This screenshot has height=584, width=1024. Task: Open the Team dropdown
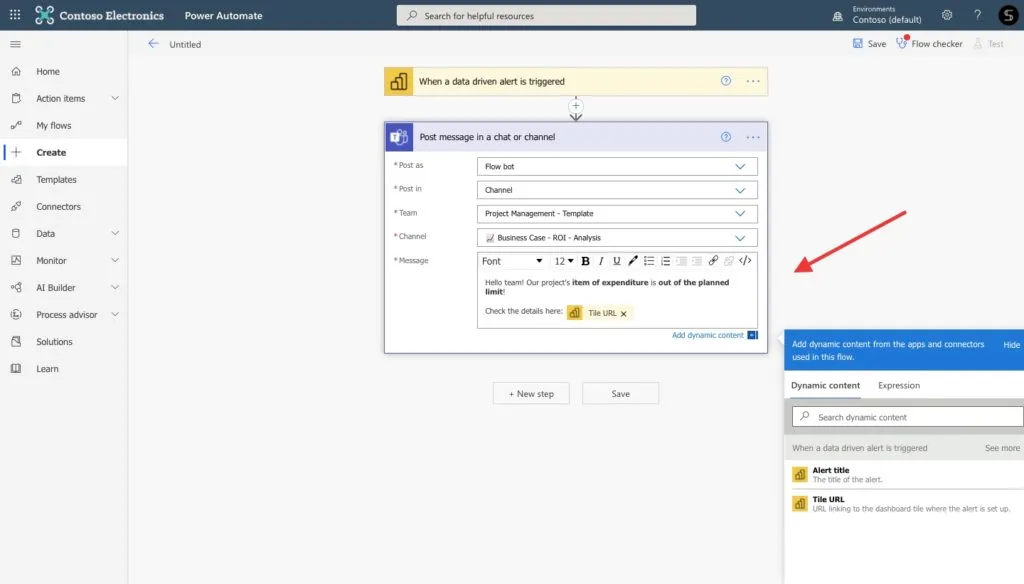pyautogui.click(x=617, y=214)
